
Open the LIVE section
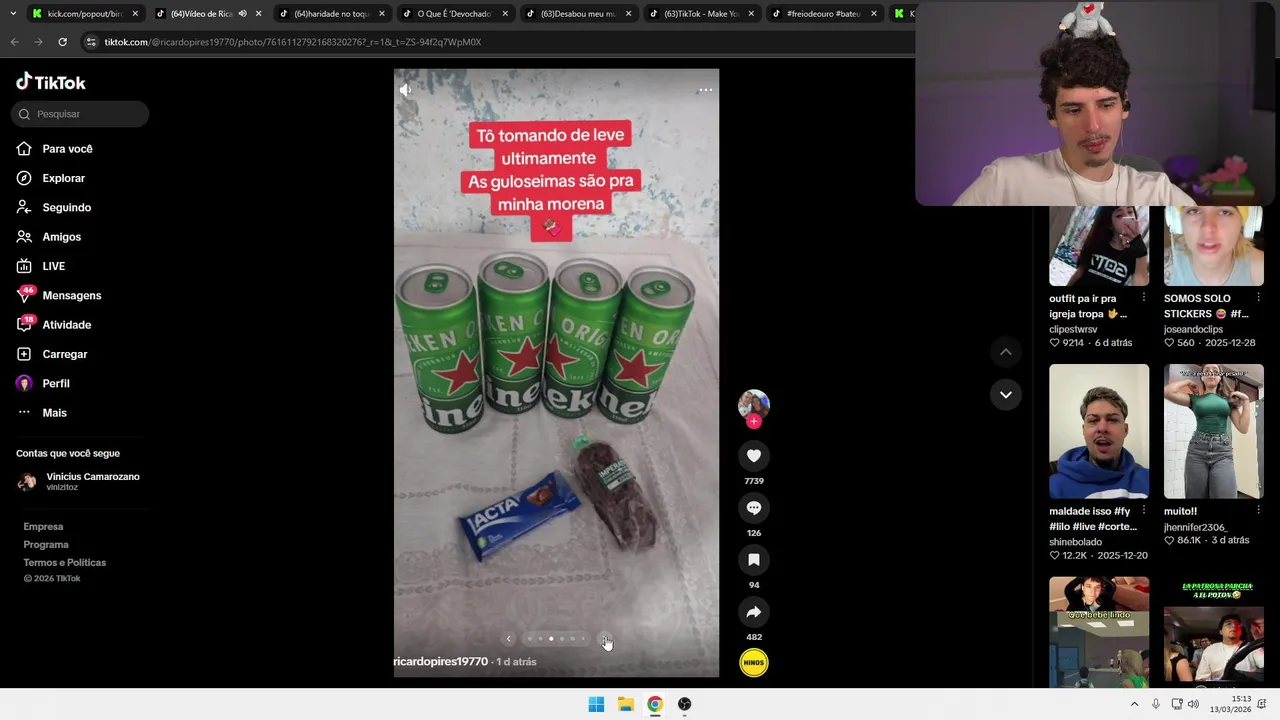(x=53, y=266)
